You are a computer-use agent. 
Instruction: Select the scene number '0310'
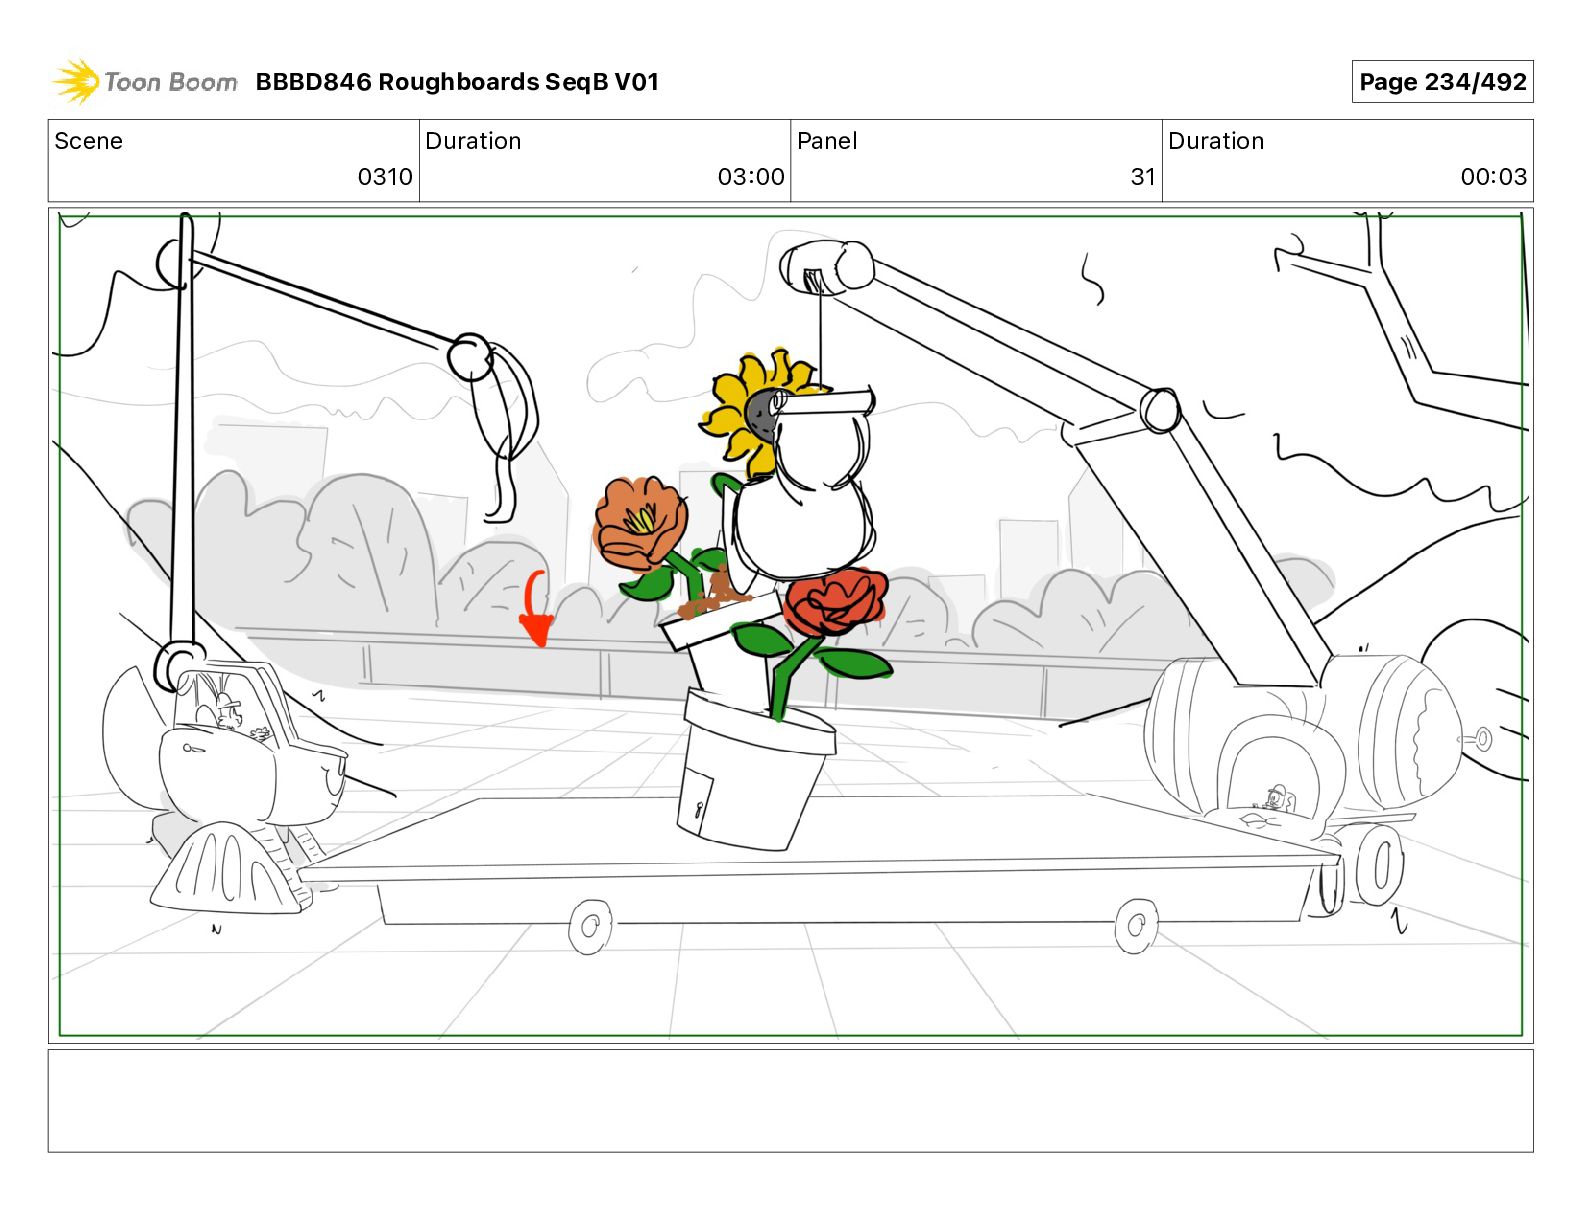pyautogui.click(x=385, y=177)
